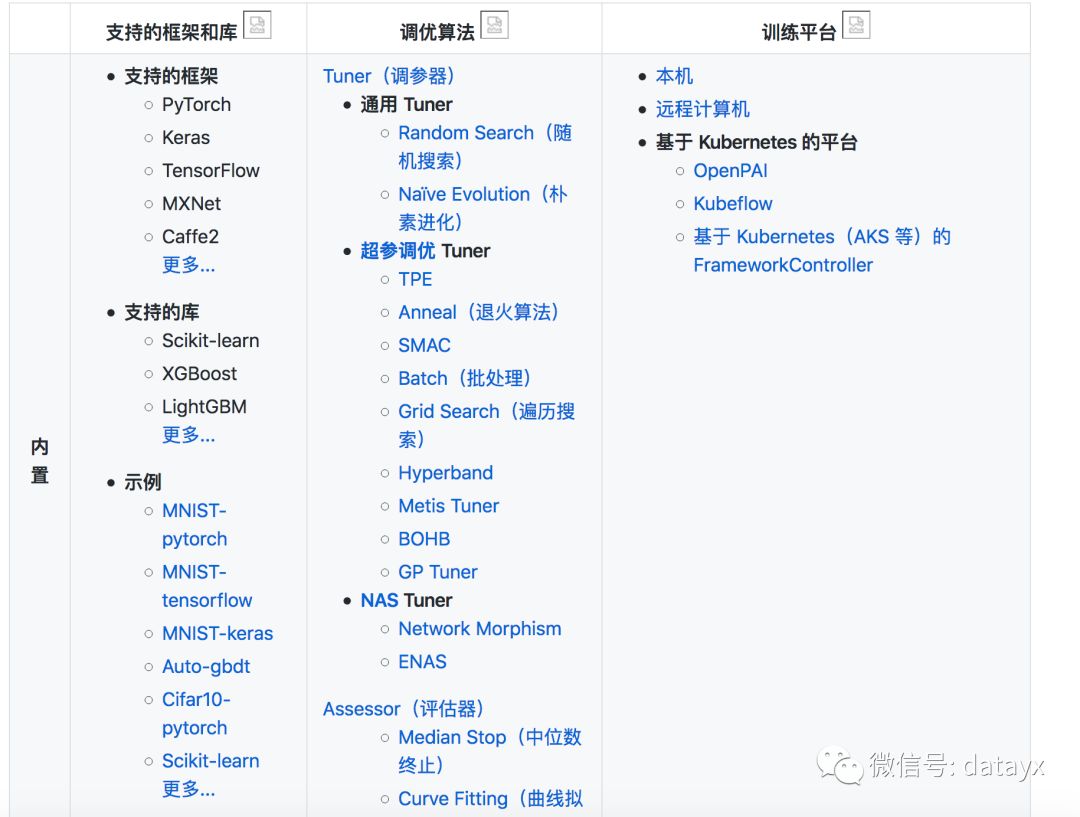Click the broken image icon beside 训练平台
The image size is (1080, 817).
[856, 25]
